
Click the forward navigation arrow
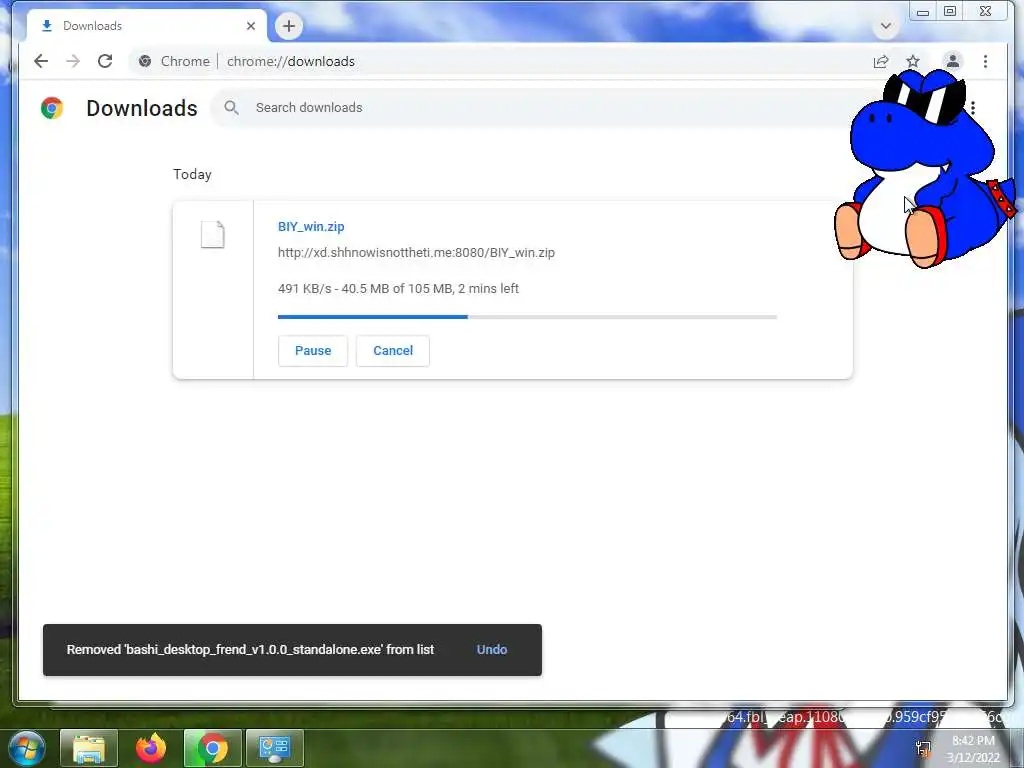(73, 61)
